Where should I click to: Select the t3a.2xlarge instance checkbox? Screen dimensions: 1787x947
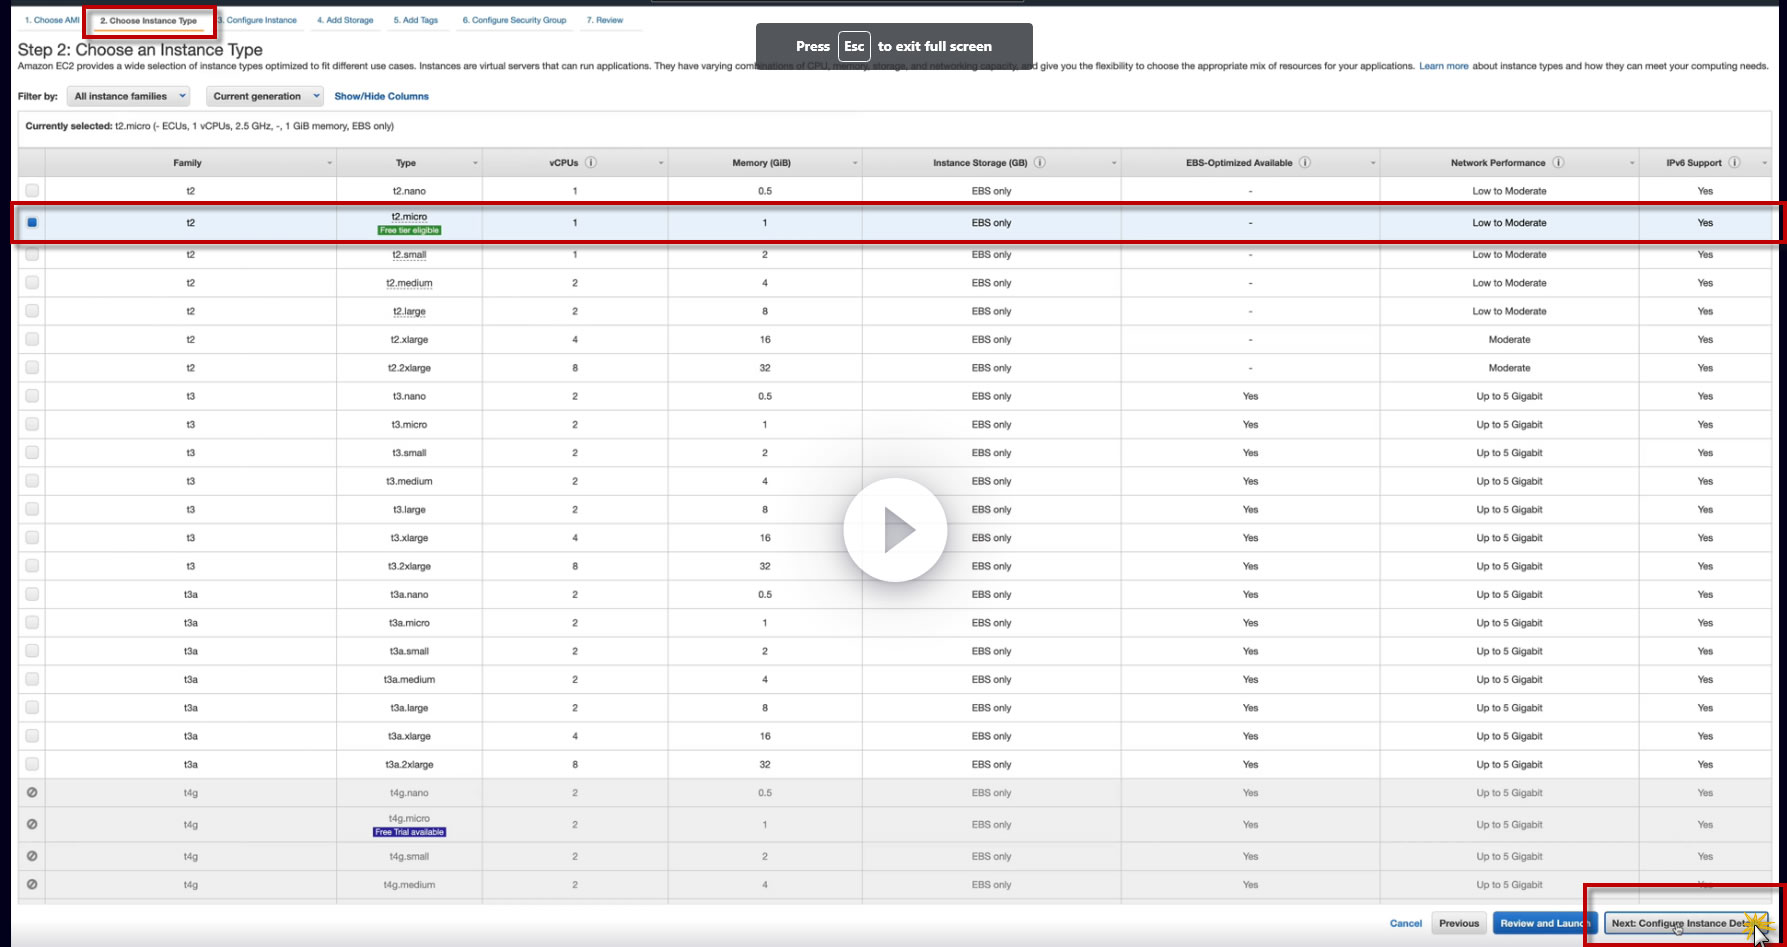[x=32, y=764]
